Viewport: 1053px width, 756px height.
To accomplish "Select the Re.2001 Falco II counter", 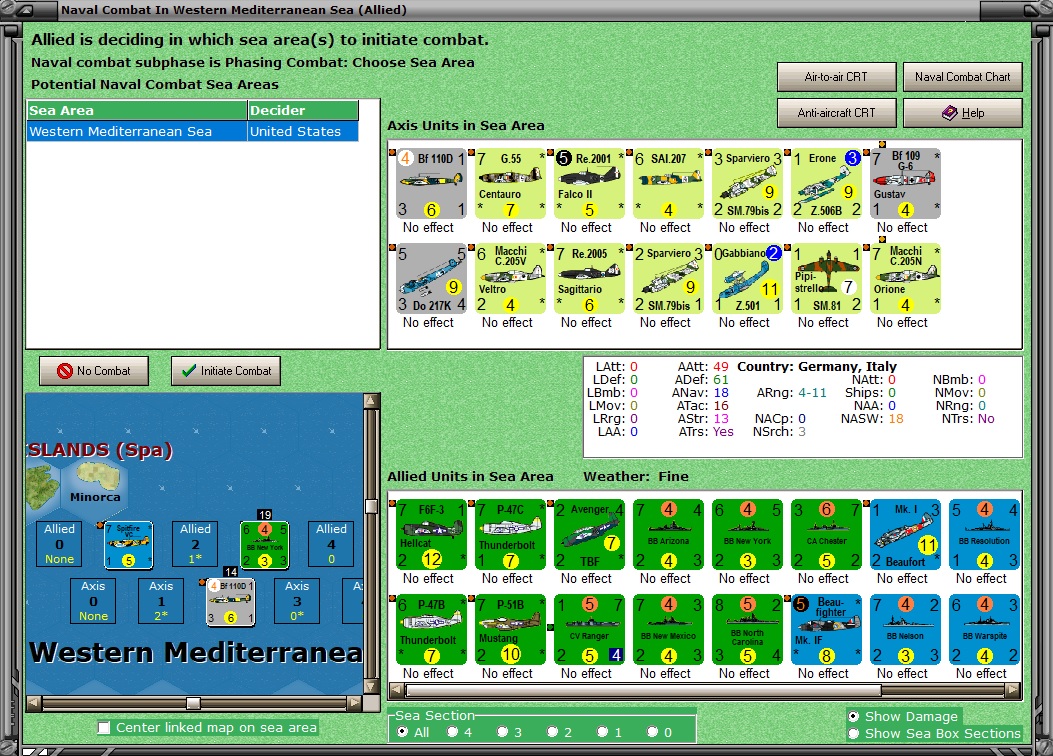I will [x=589, y=183].
